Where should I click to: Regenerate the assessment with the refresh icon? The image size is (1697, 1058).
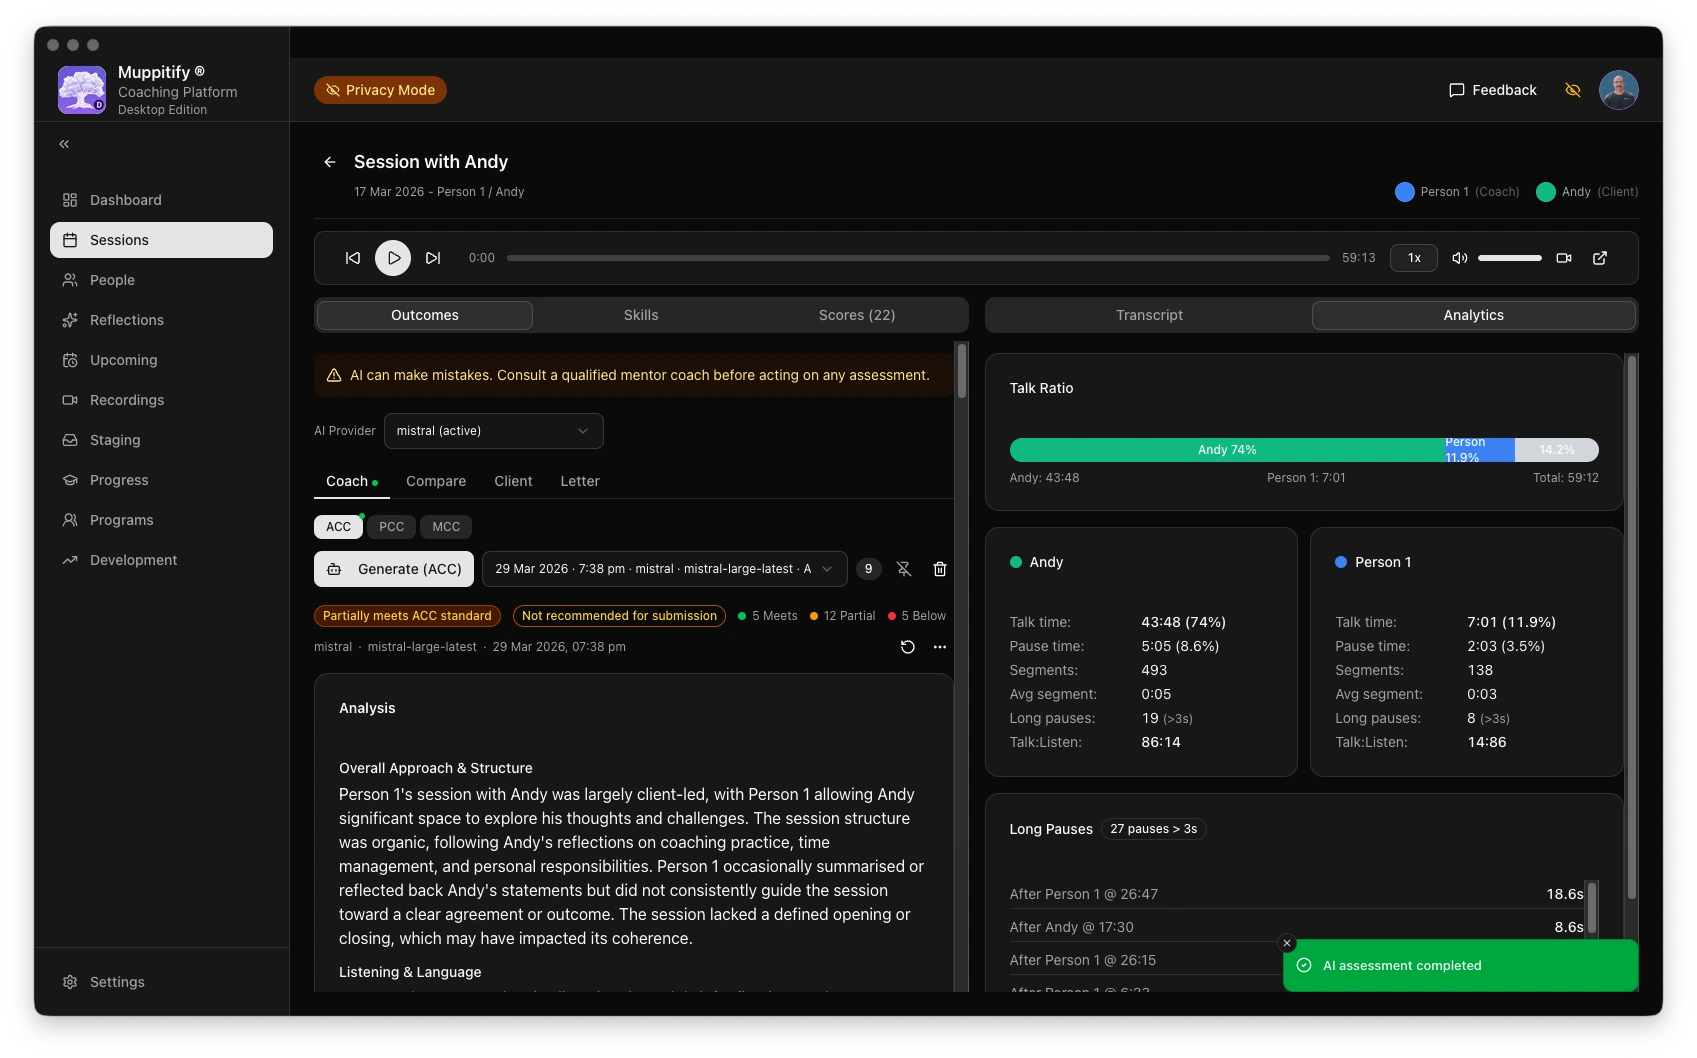click(908, 647)
